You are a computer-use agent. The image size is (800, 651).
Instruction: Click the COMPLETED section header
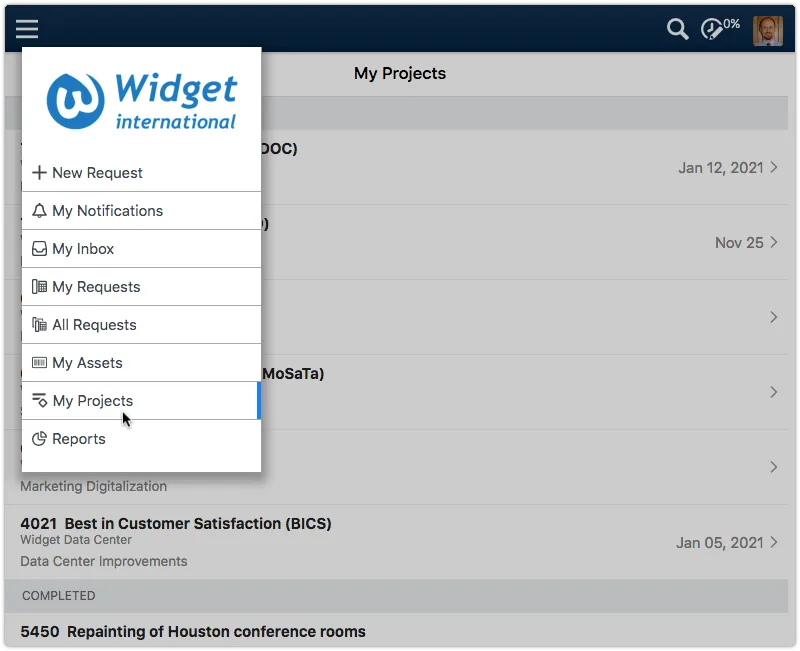pyautogui.click(x=58, y=595)
